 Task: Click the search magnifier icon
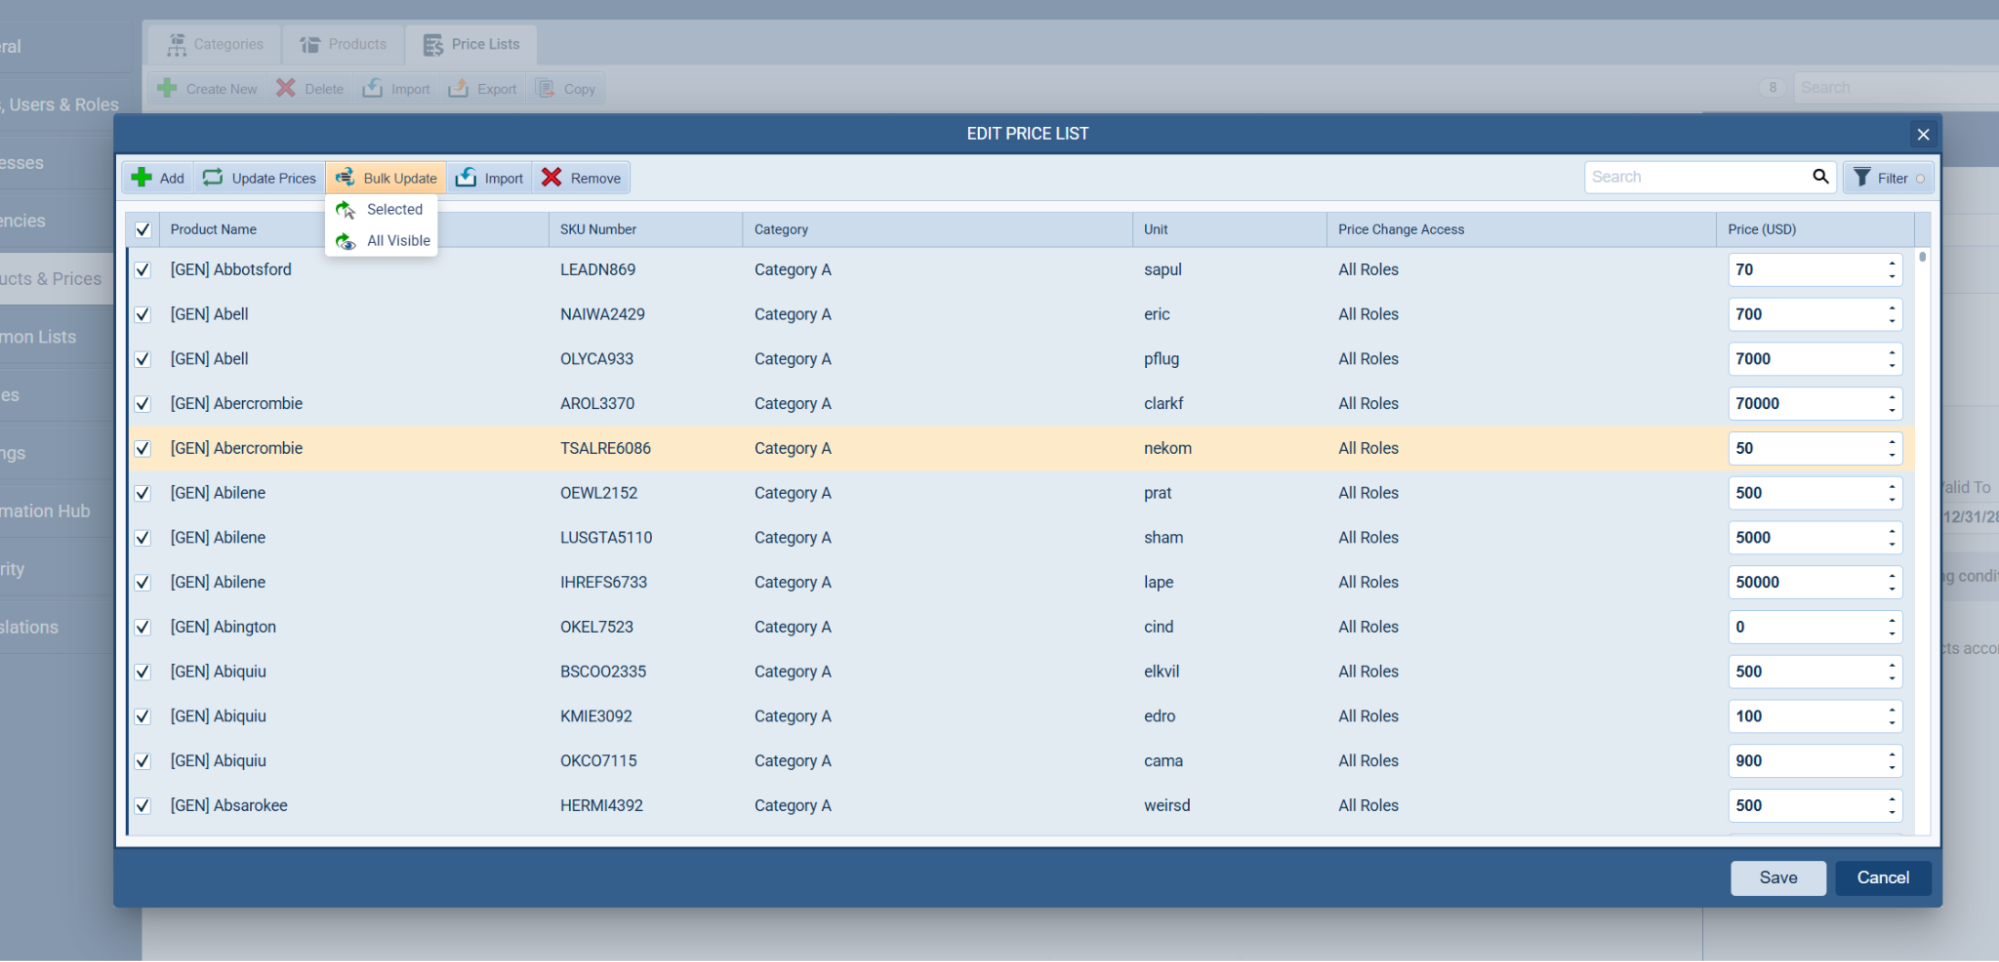point(1820,177)
